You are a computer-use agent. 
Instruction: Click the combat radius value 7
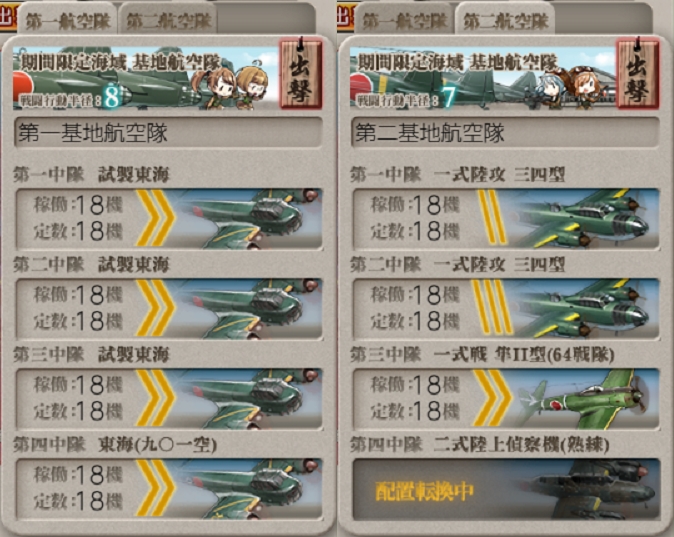(x=448, y=96)
